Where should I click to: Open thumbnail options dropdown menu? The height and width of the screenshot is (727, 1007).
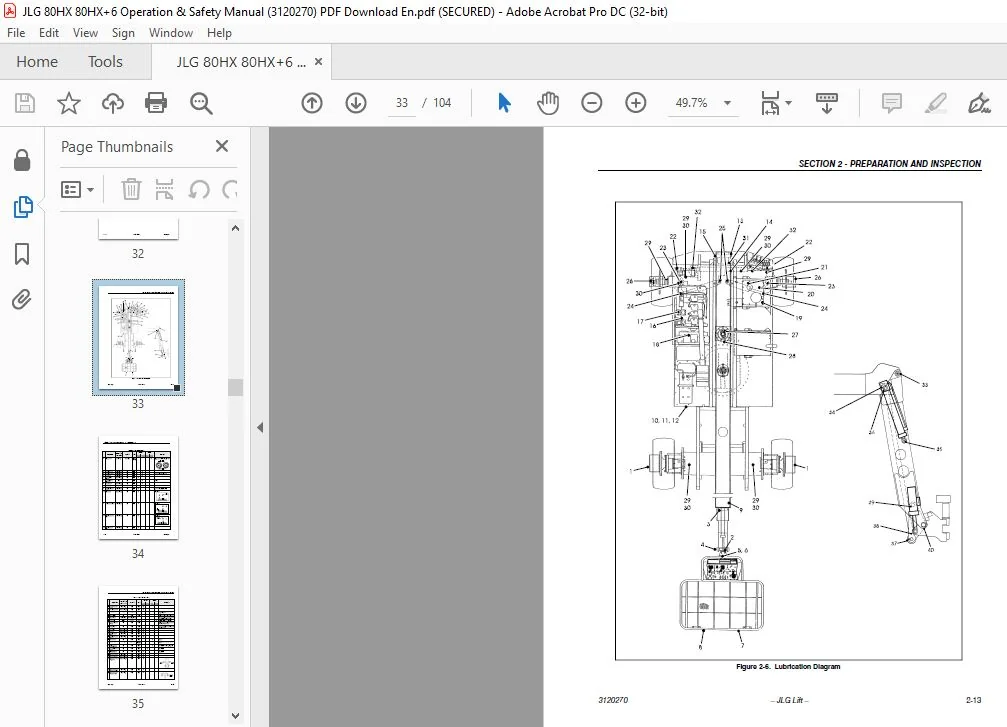(78, 189)
